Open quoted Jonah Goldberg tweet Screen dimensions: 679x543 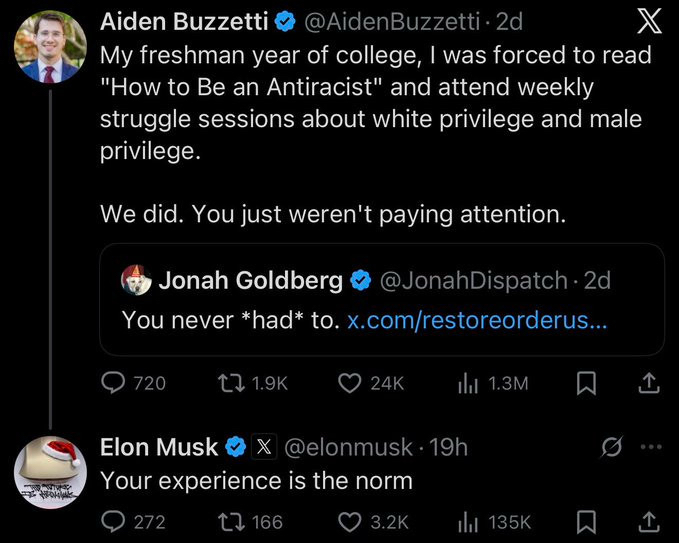click(380, 300)
